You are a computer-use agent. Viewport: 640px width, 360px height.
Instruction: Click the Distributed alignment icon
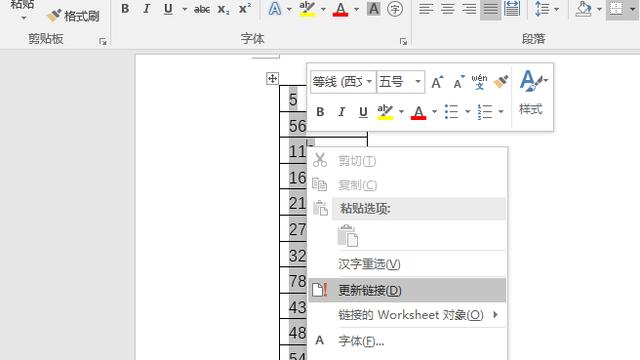point(512,9)
